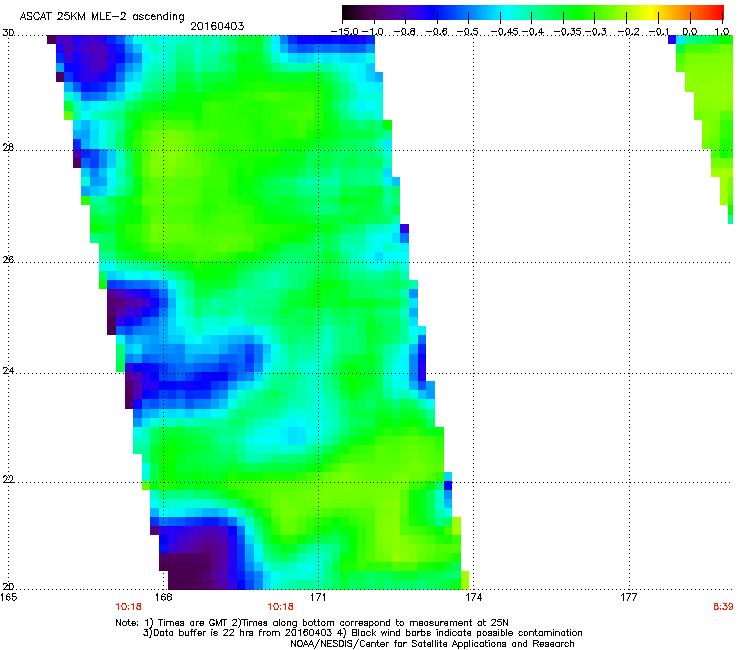This screenshot has height=650, width=740.
Task: Select the date label 20160403 under the title
Action: pyautogui.click(x=217, y=26)
